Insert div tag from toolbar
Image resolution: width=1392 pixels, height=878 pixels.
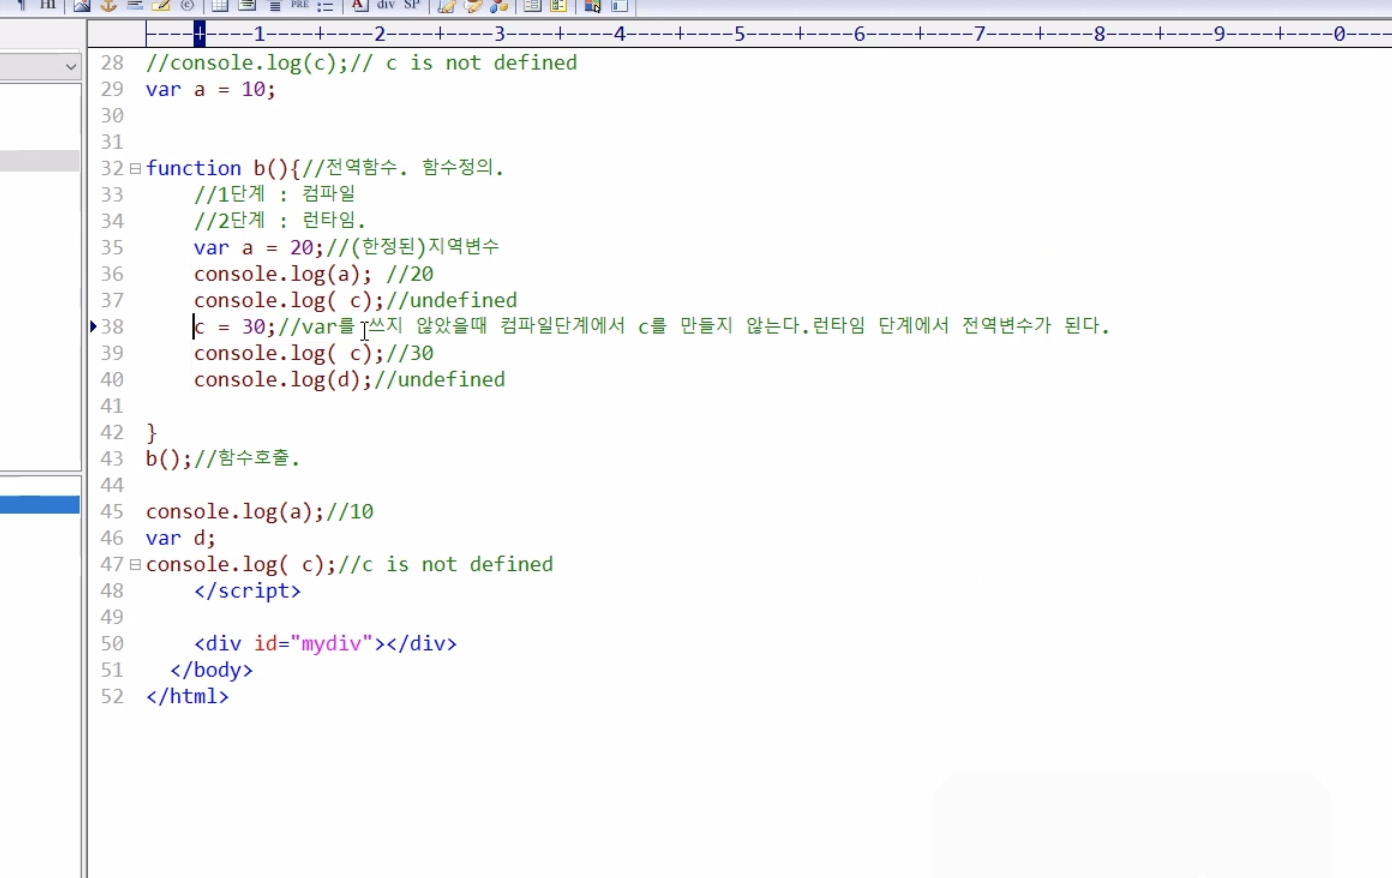click(385, 5)
